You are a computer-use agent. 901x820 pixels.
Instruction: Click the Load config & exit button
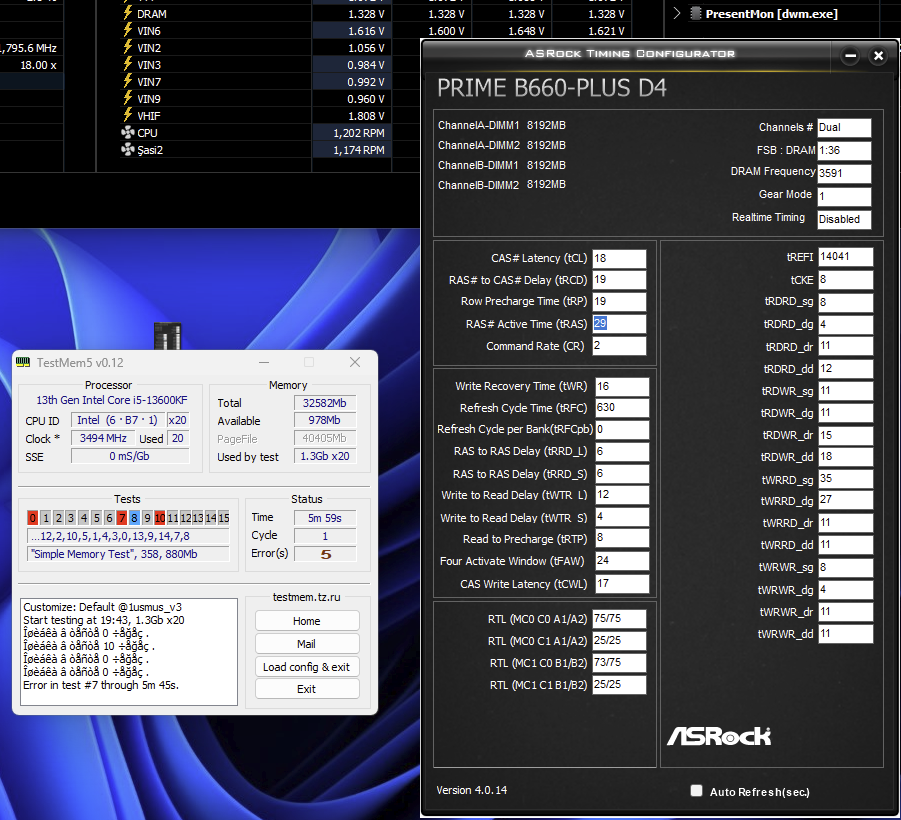306,667
